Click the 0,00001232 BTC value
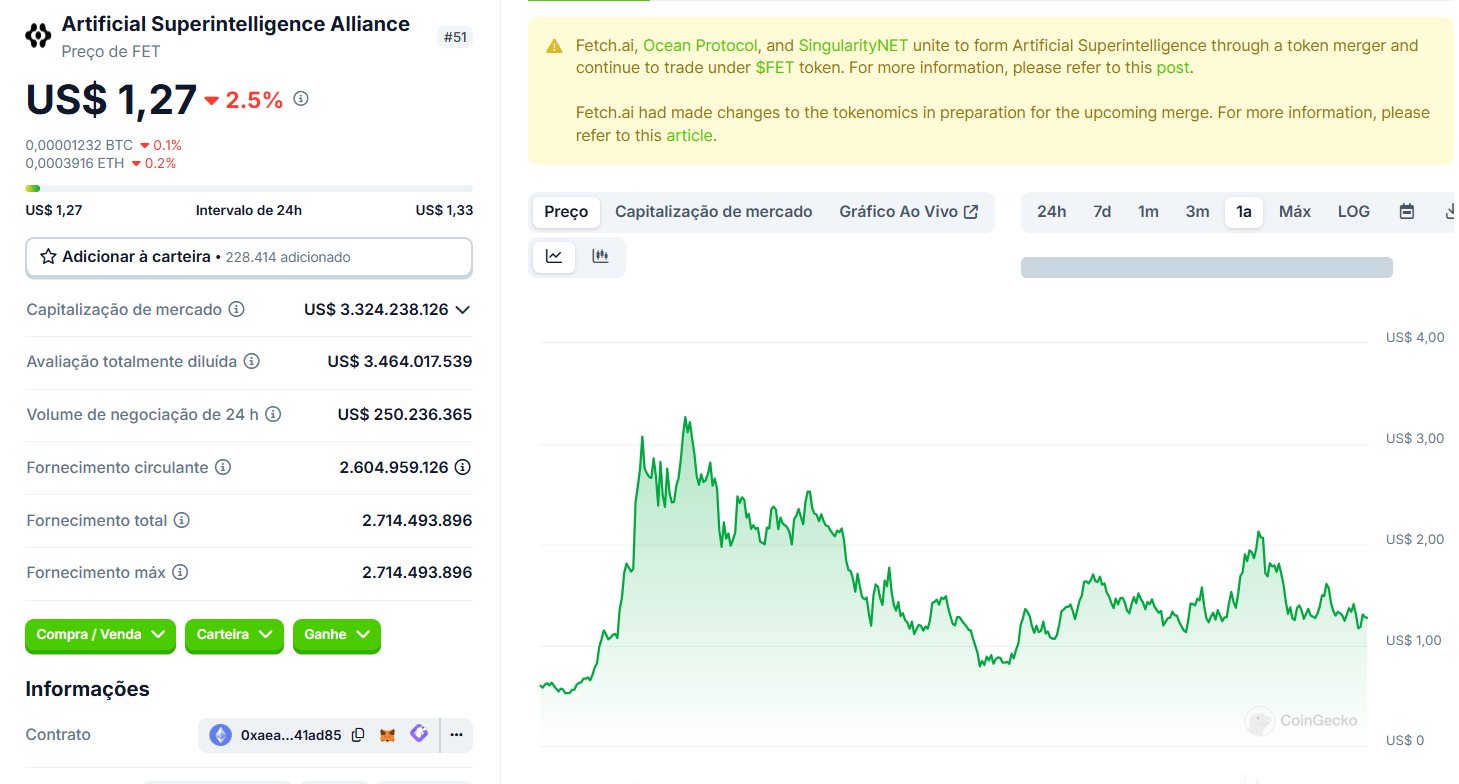 [79, 145]
